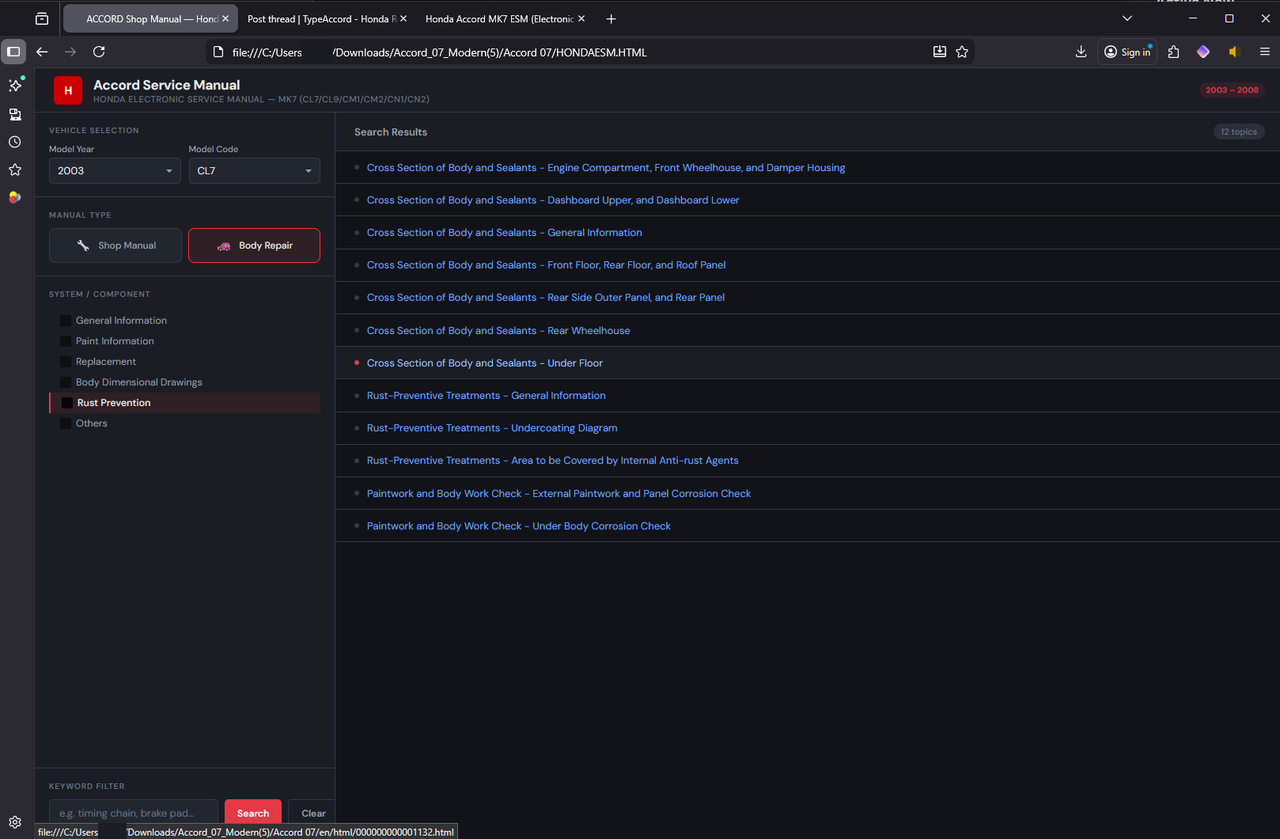Check the Body Dimensional Drawings checkbox
This screenshot has height=839, width=1280.
(x=65, y=383)
